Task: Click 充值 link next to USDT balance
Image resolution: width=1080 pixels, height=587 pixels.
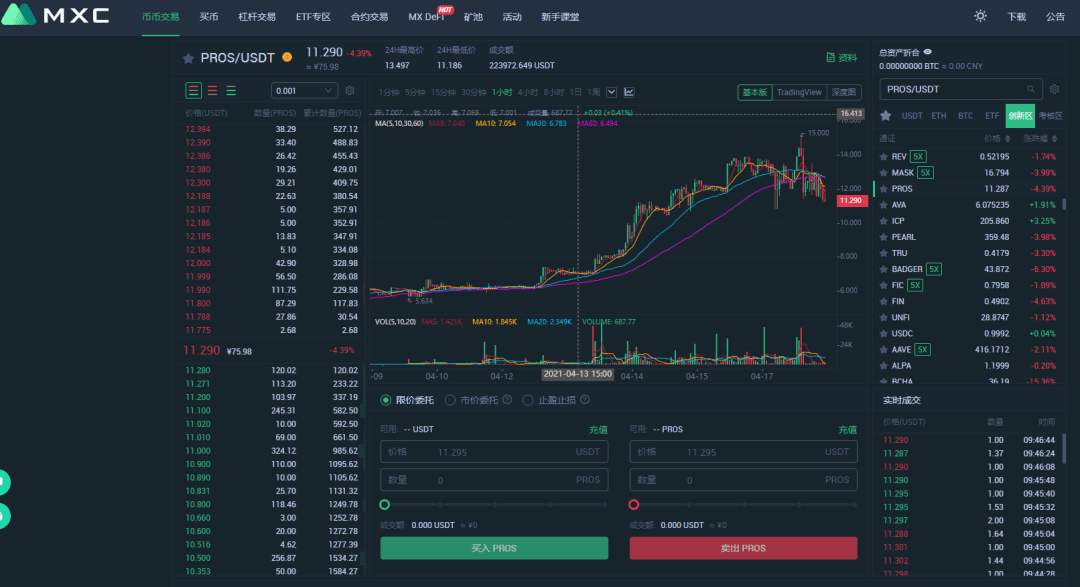Action: pos(599,429)
